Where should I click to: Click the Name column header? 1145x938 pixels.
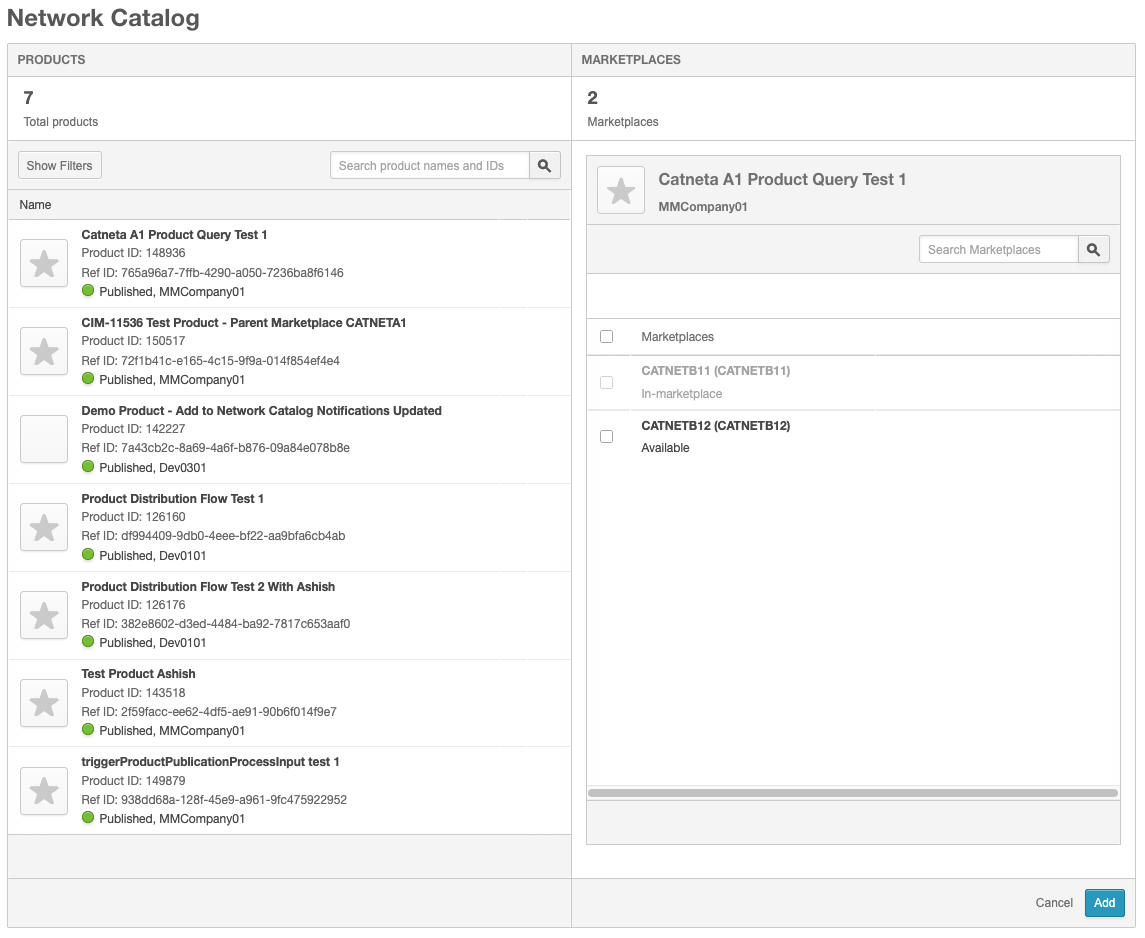coord(36,205)
